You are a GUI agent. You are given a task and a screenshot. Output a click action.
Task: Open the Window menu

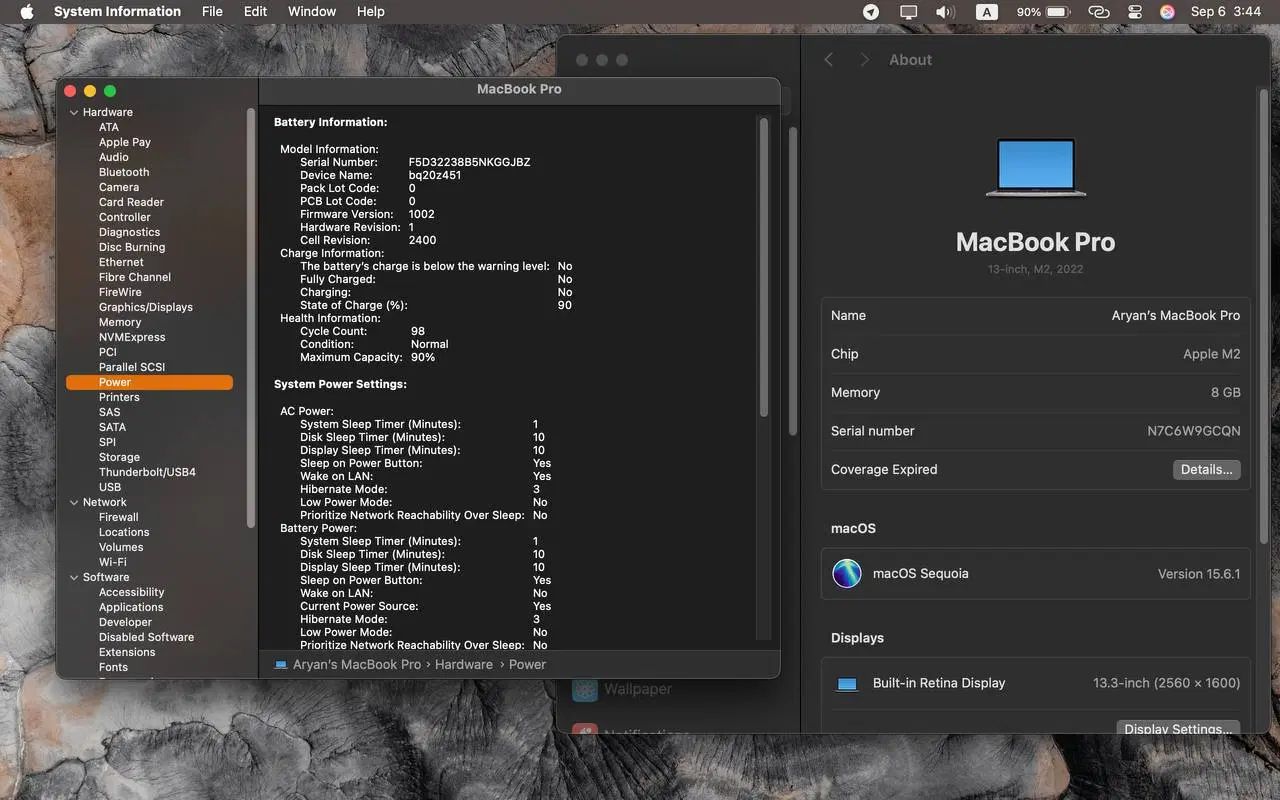point(312,12)
